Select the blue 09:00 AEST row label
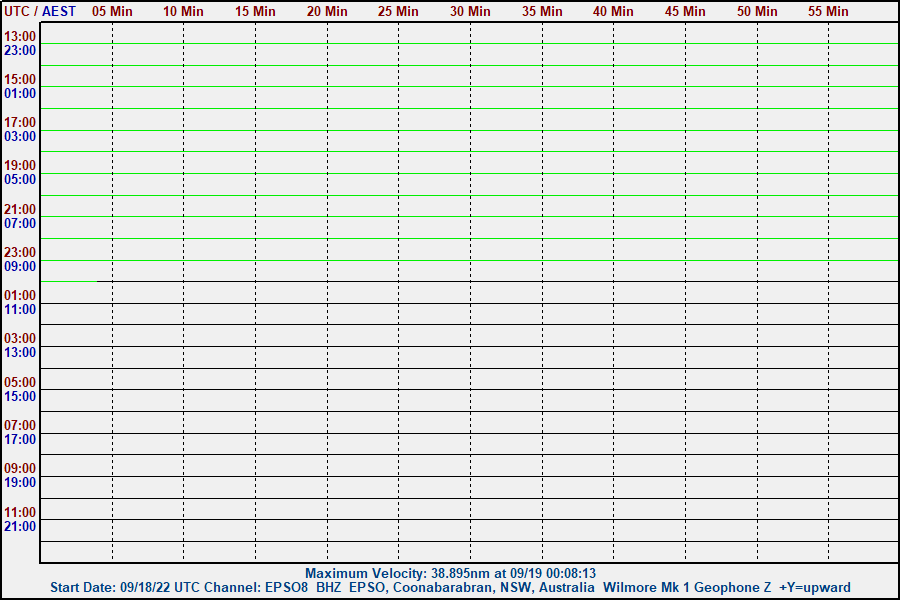 tap(20, 266)
